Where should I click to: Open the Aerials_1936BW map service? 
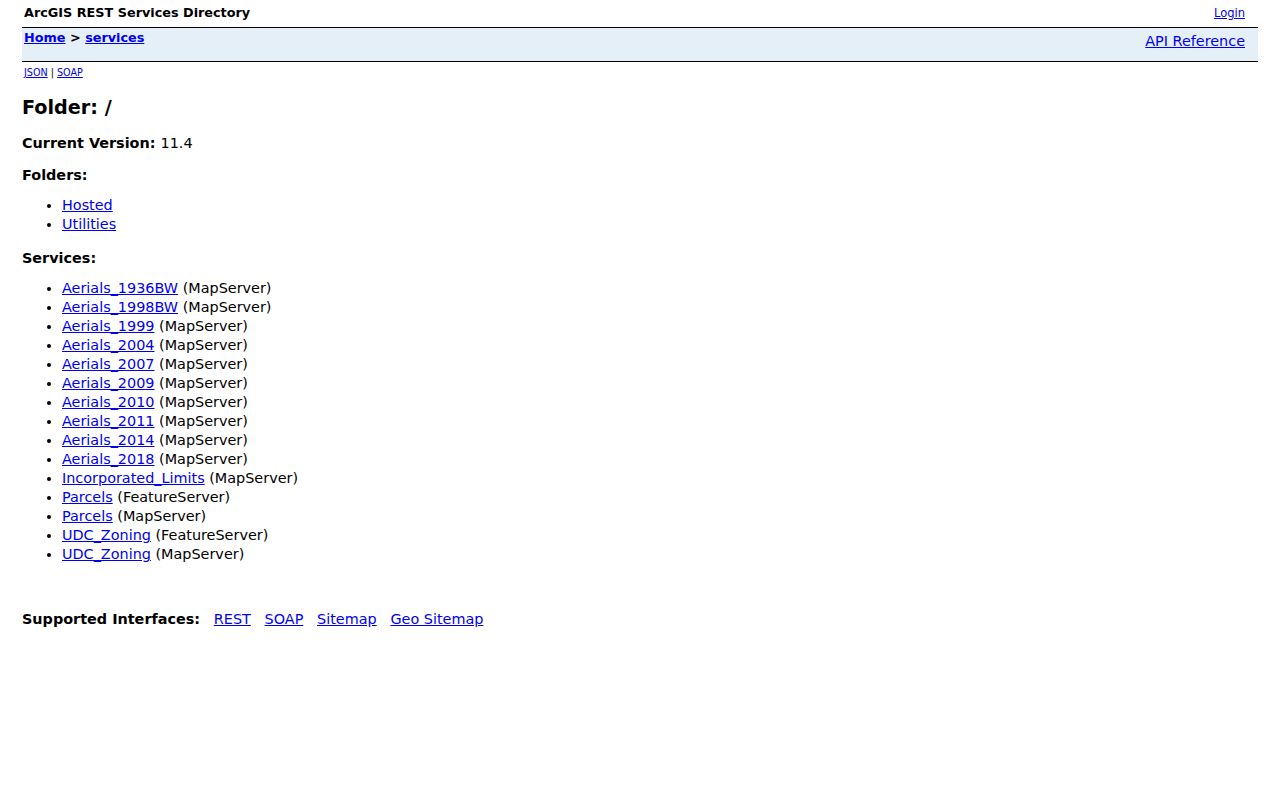click(120, 288)
